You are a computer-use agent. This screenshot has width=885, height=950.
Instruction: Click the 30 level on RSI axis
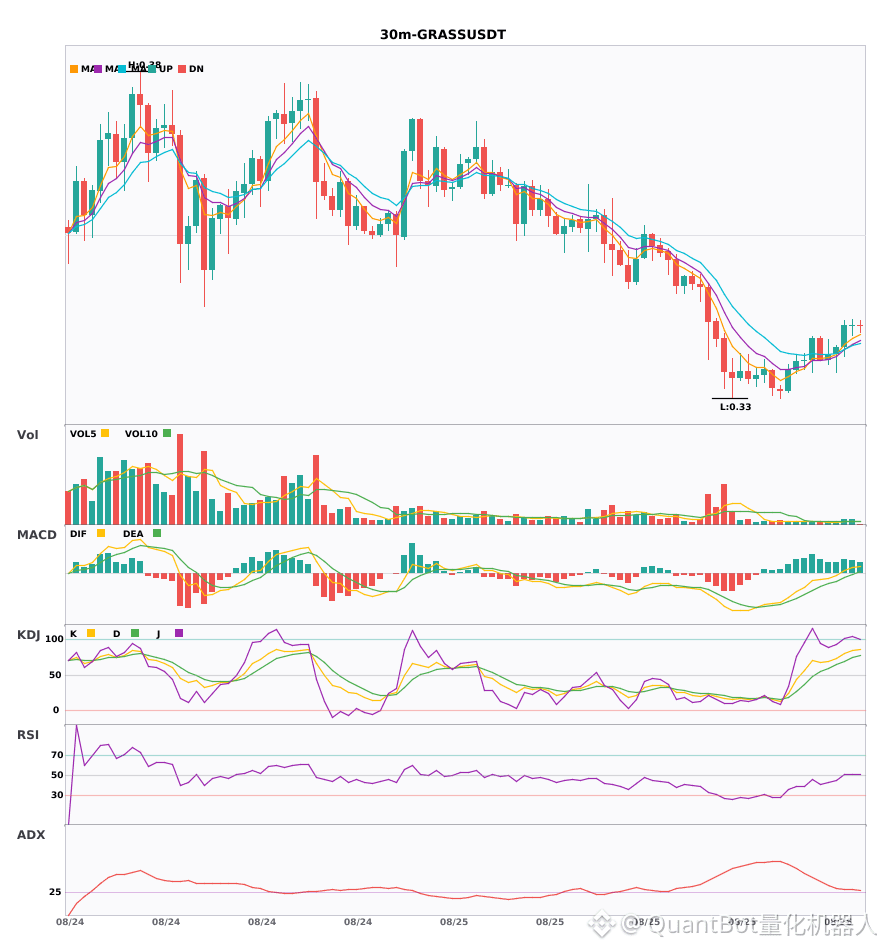point(57,795)
